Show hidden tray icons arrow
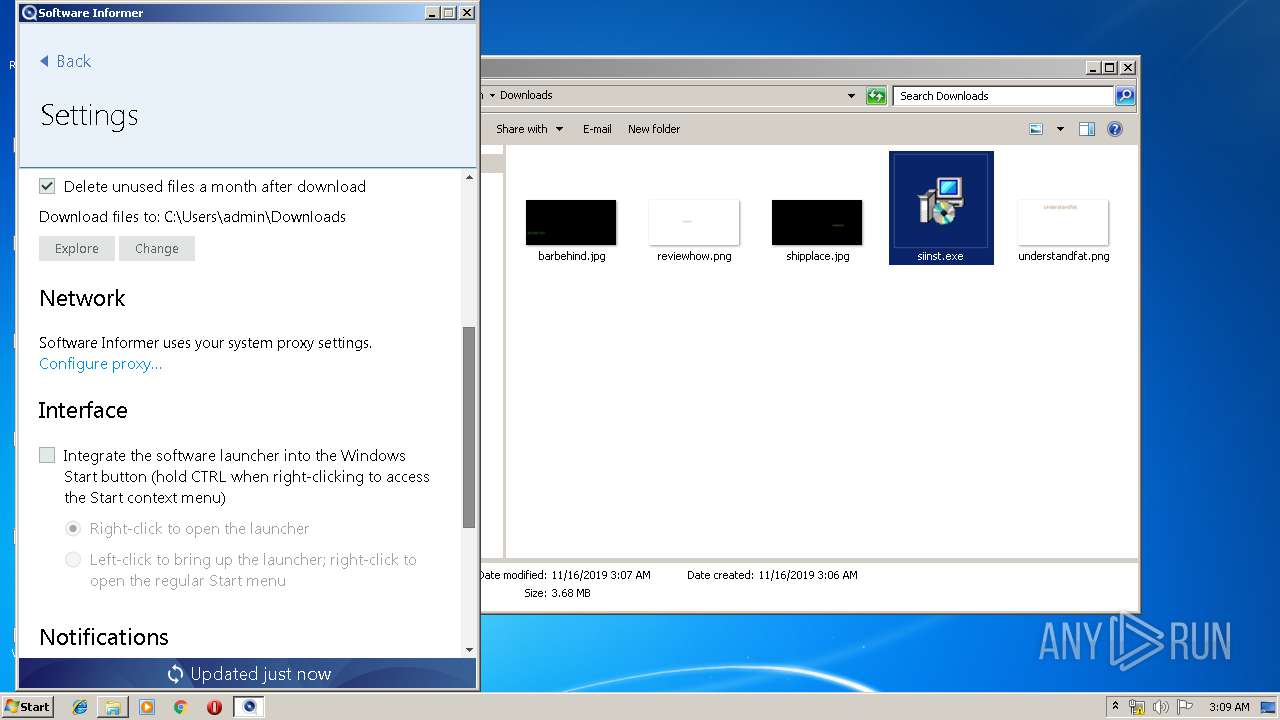 (x=1115, y=707)
